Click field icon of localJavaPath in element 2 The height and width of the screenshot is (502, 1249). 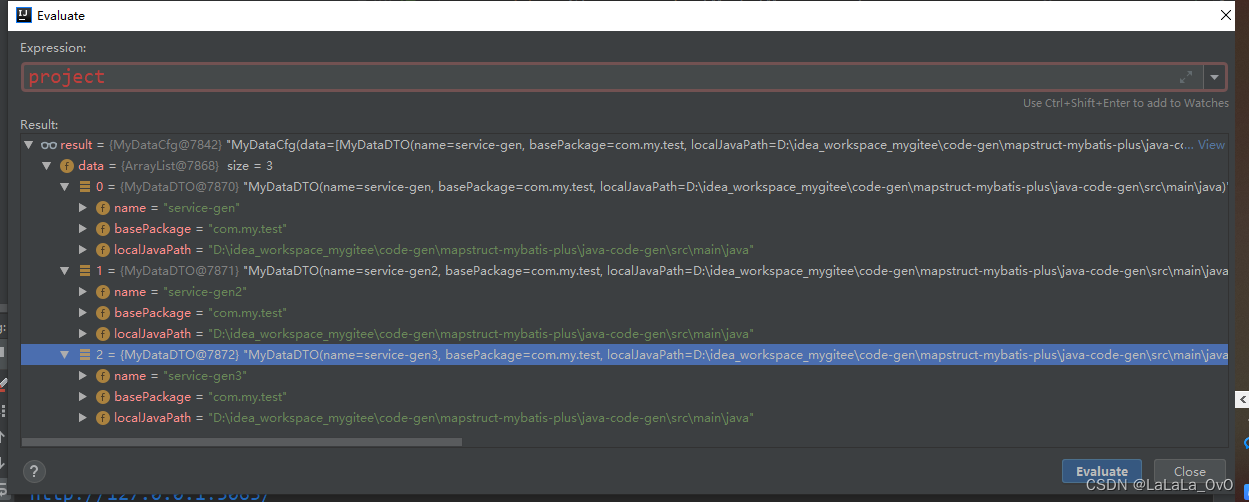click(103, 418)
